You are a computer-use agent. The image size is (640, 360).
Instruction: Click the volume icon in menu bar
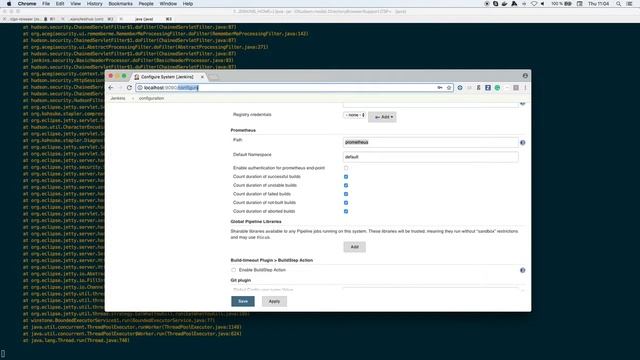[543, 4]
